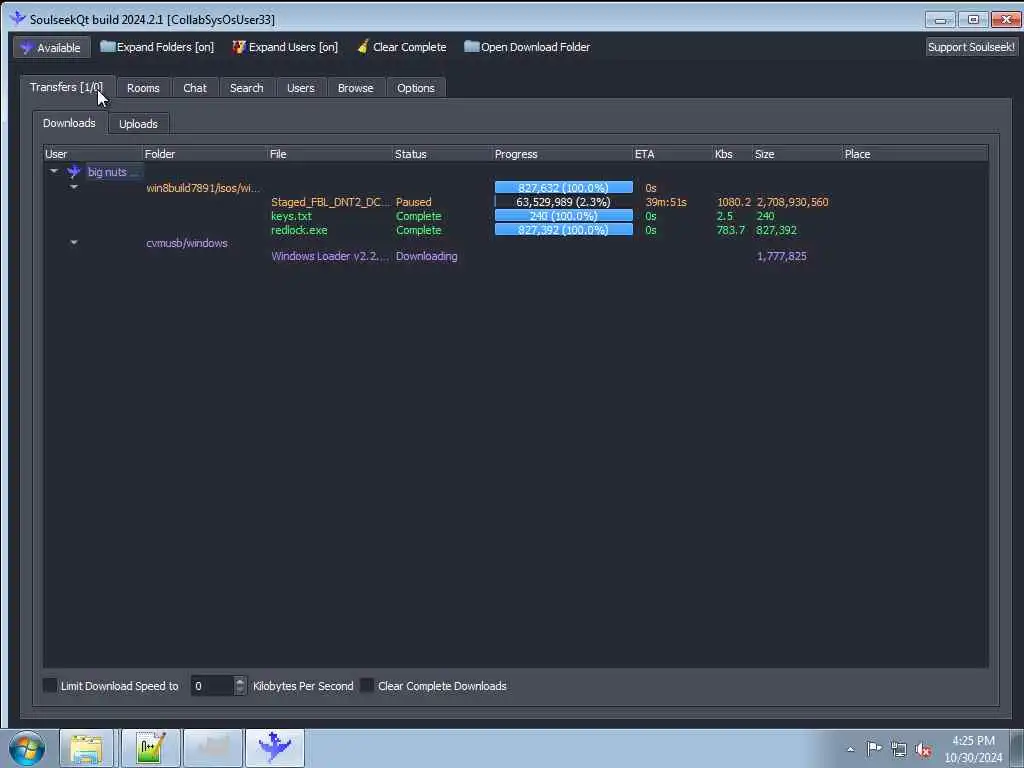The width and height of the screenshot is (1024, 768).
Task: Sort by the ETA column header
Action: (x=673, y=154)
